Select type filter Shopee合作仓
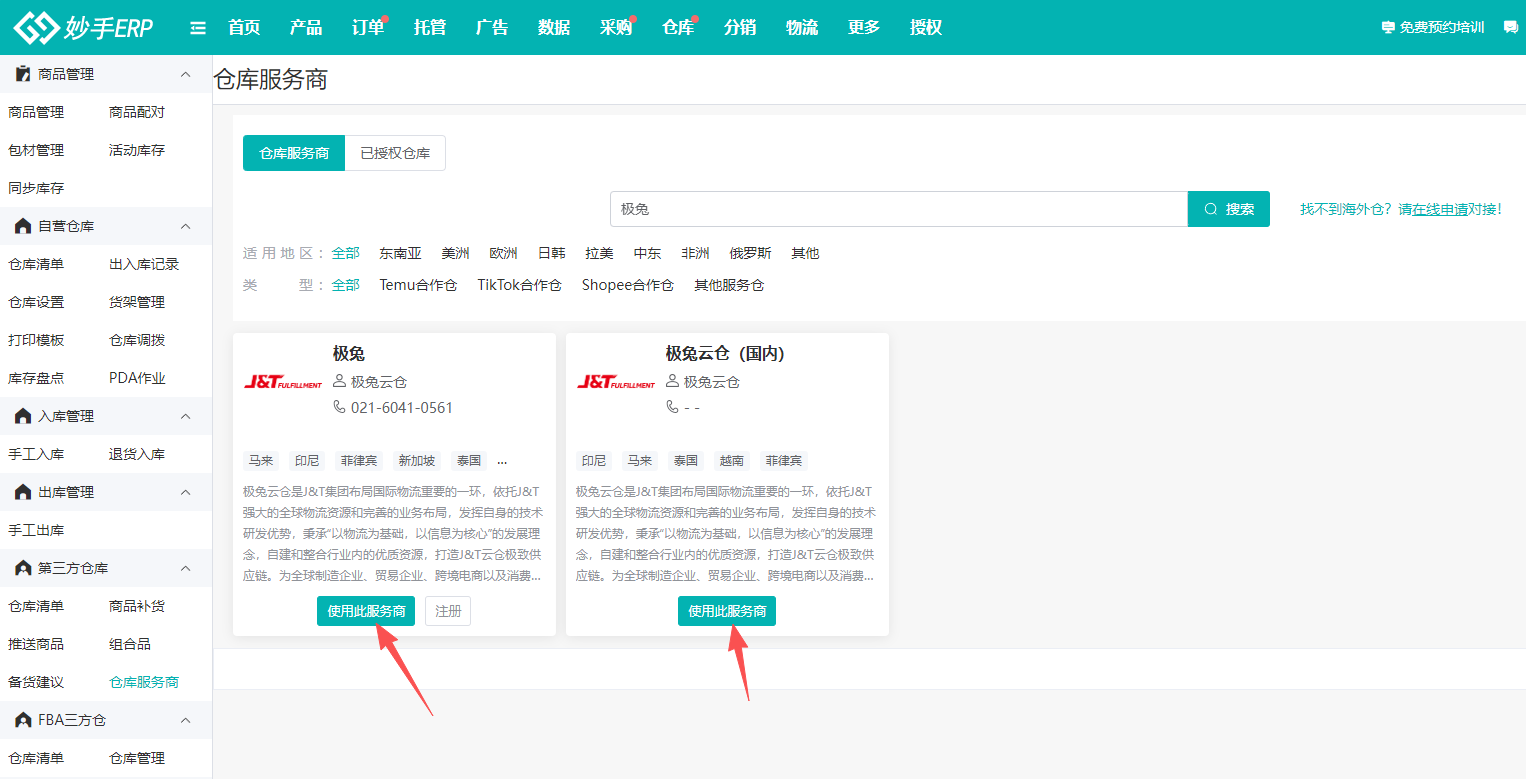The image size is (1526, 779). point(628,285)
